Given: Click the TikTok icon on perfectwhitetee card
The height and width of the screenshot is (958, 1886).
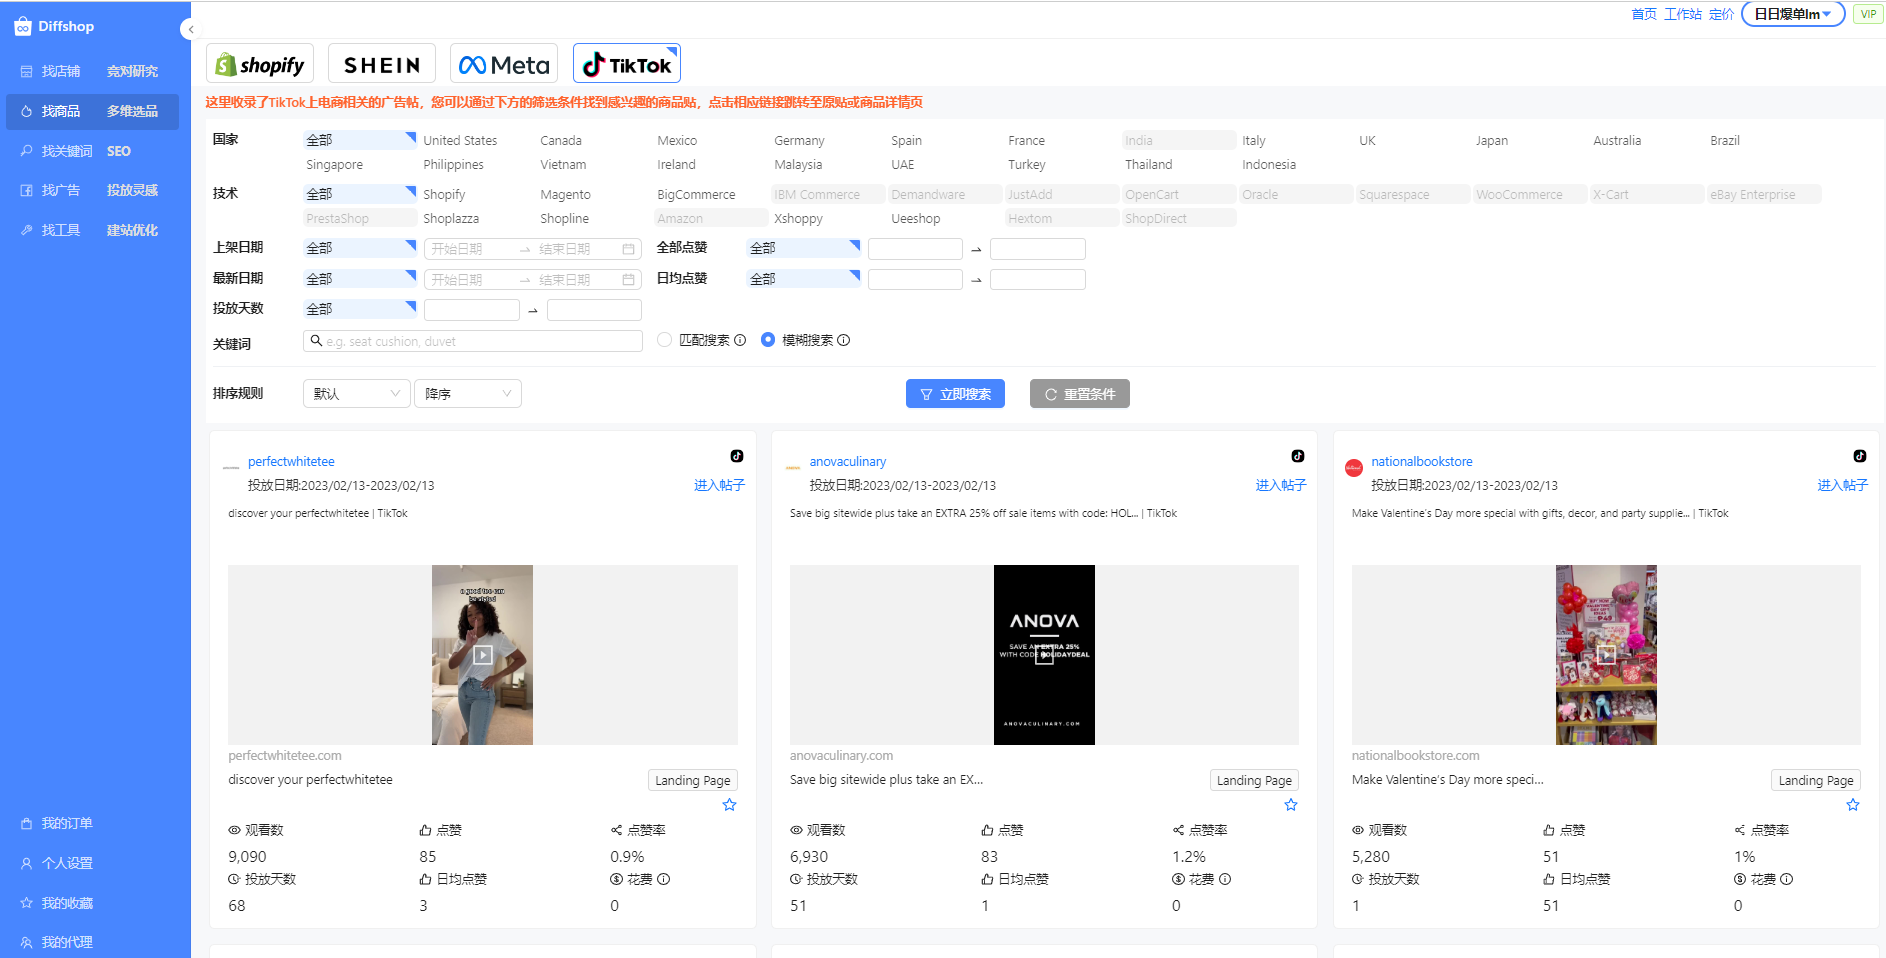Looking at the screenshot, I should (736, 456).
